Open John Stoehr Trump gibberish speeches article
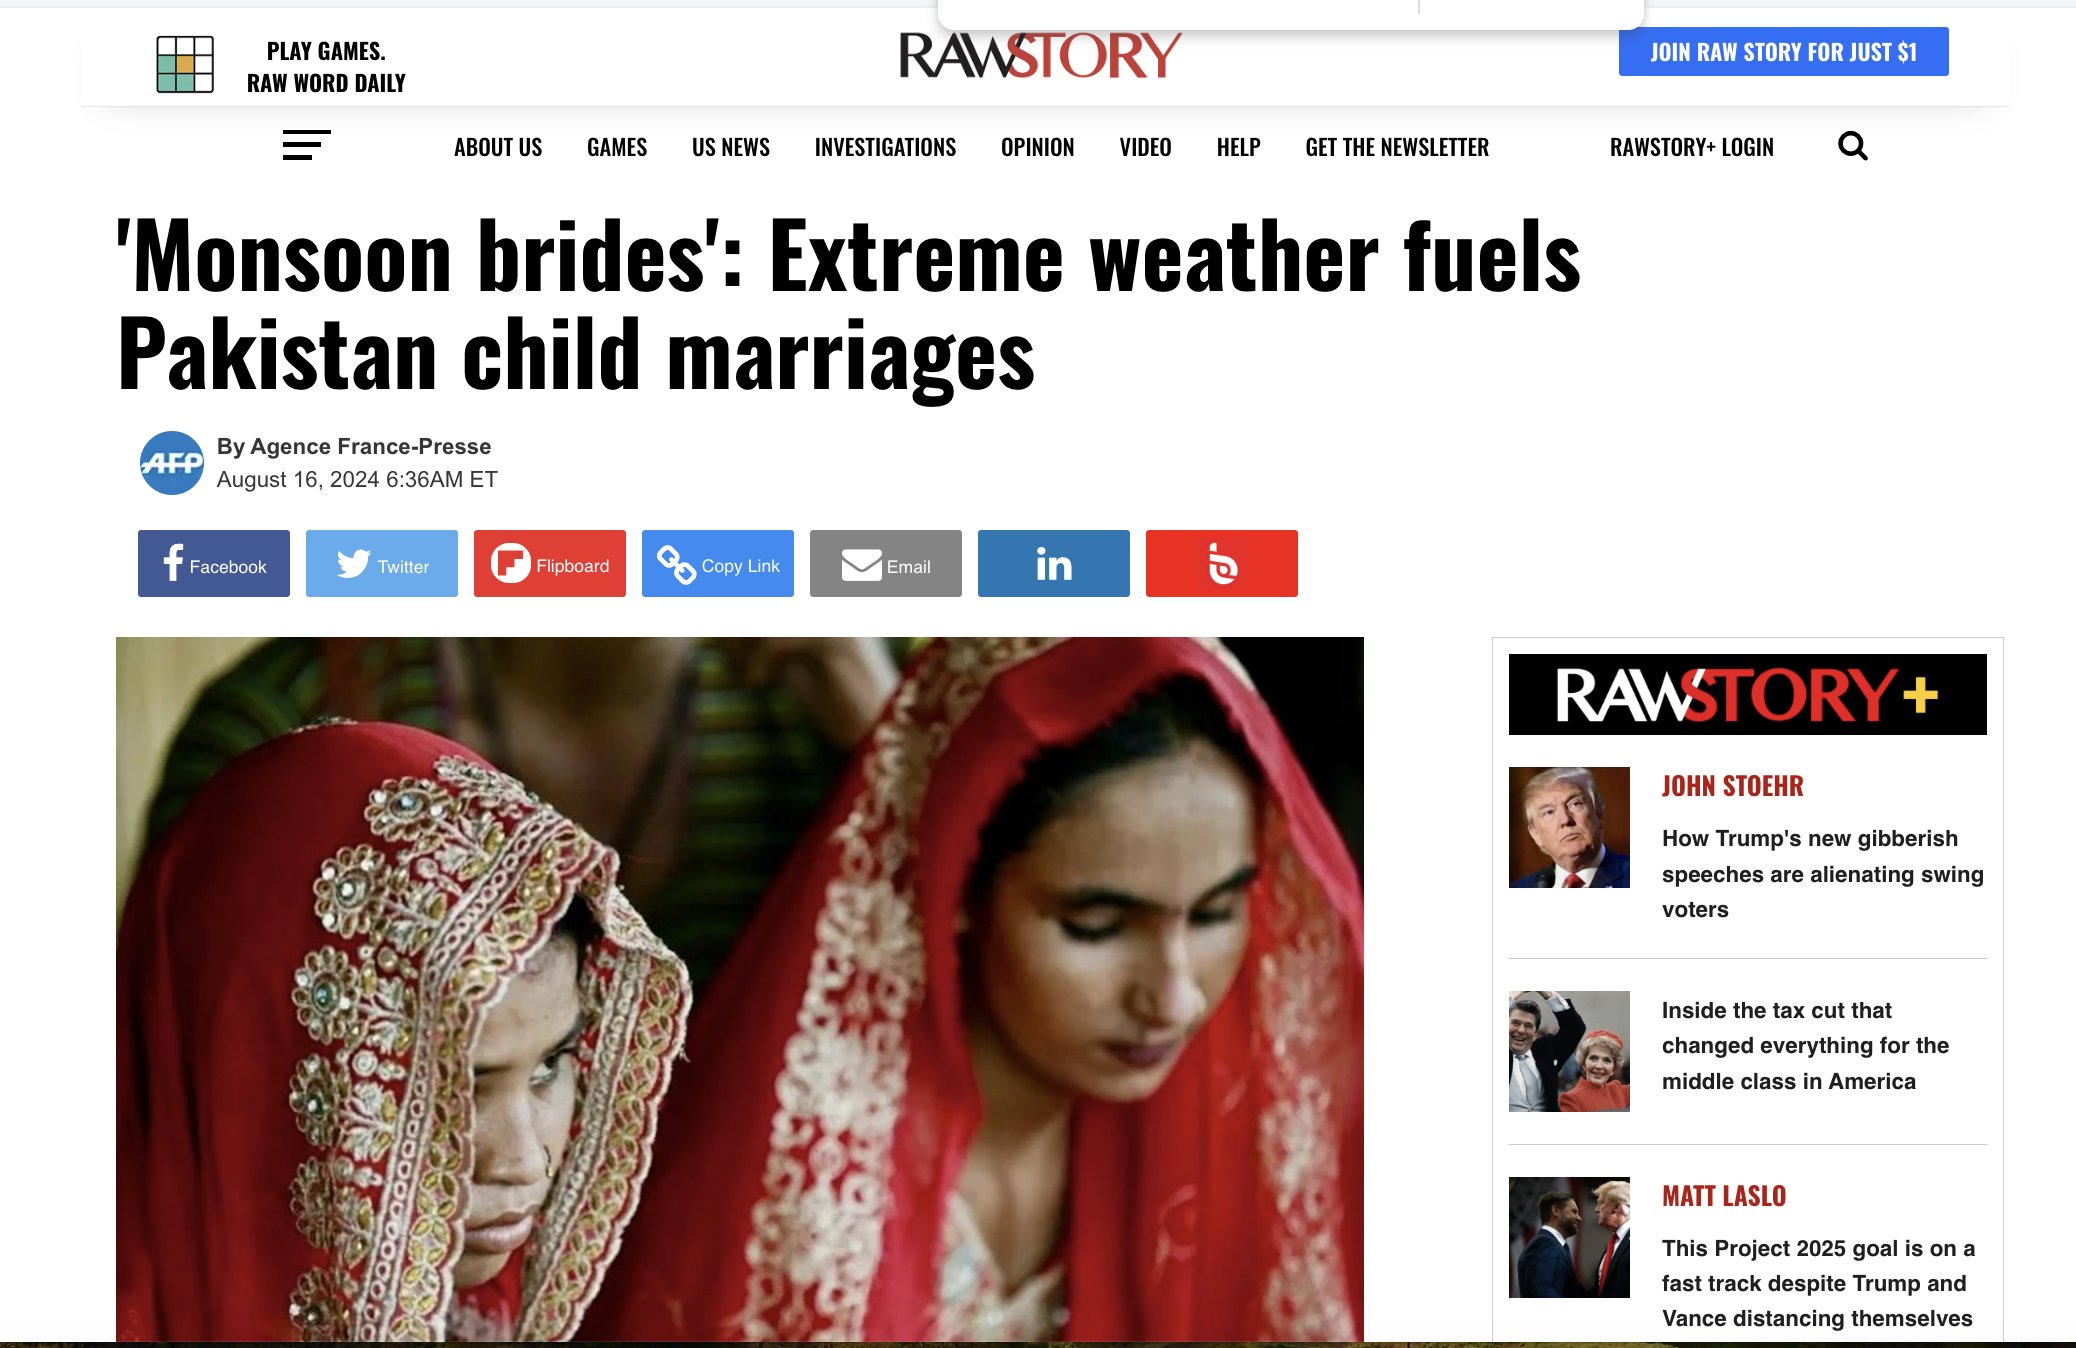This screenshot has width=2076, height=1348. pos(1822,874)
